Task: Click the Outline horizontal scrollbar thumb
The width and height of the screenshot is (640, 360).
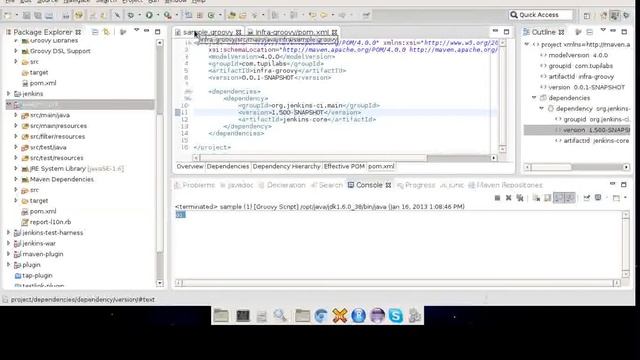Action: 551,167
